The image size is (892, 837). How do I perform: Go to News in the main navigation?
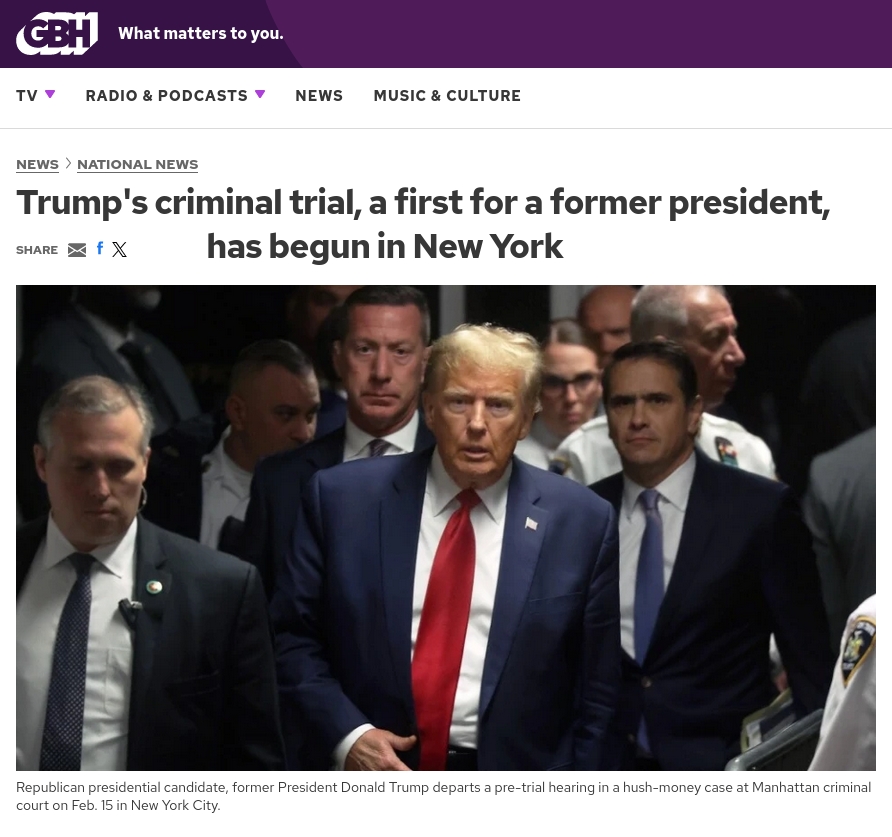319,96
